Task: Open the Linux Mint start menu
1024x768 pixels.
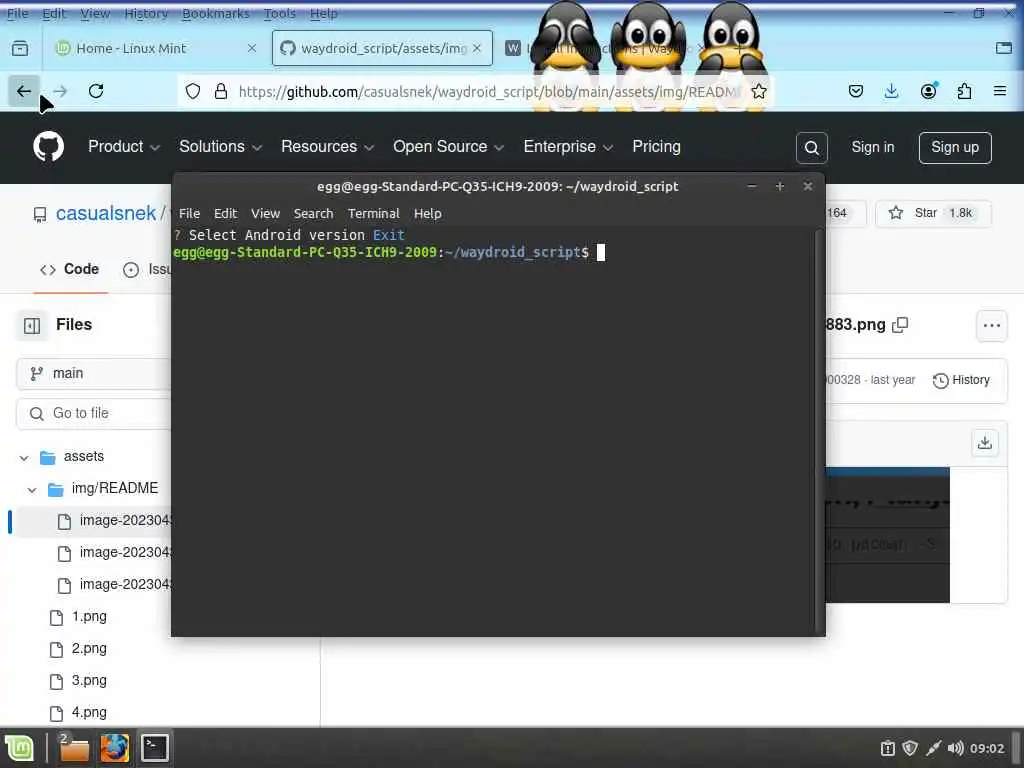Action: pos(19,748)
